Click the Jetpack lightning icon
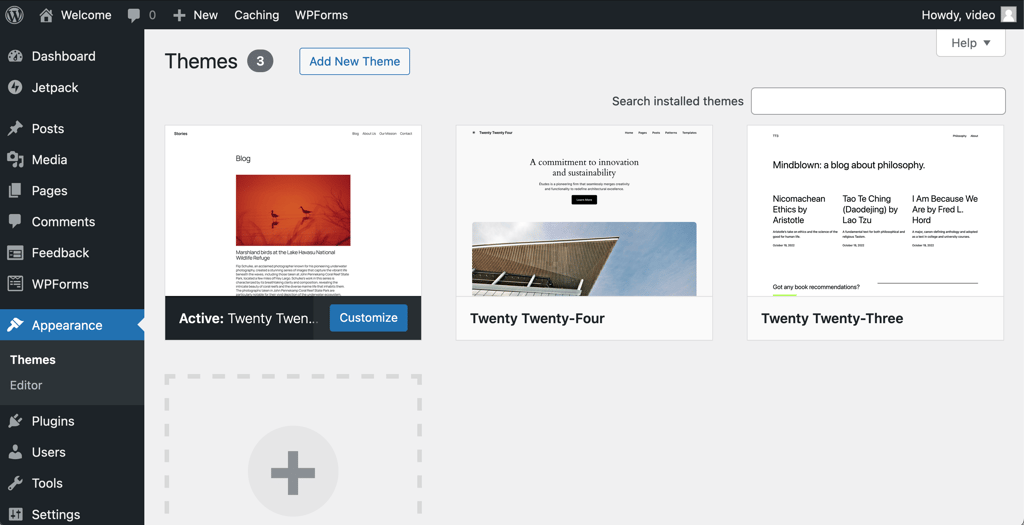The height and width of the screenshot is (525, 1024). [15, 88]
